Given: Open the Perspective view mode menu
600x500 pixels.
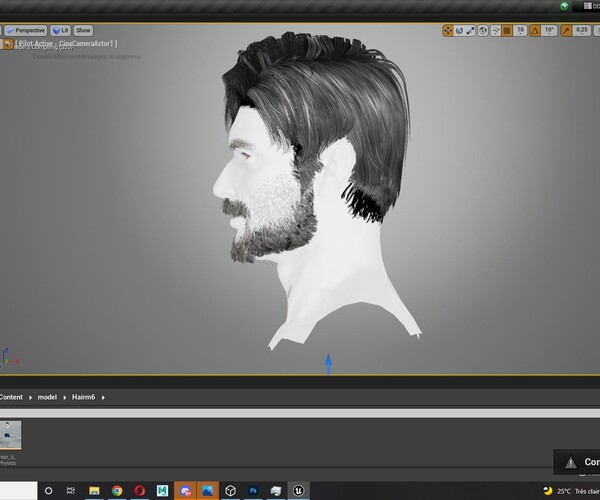Looking at the screenshot, I should [x=26, y=30].
